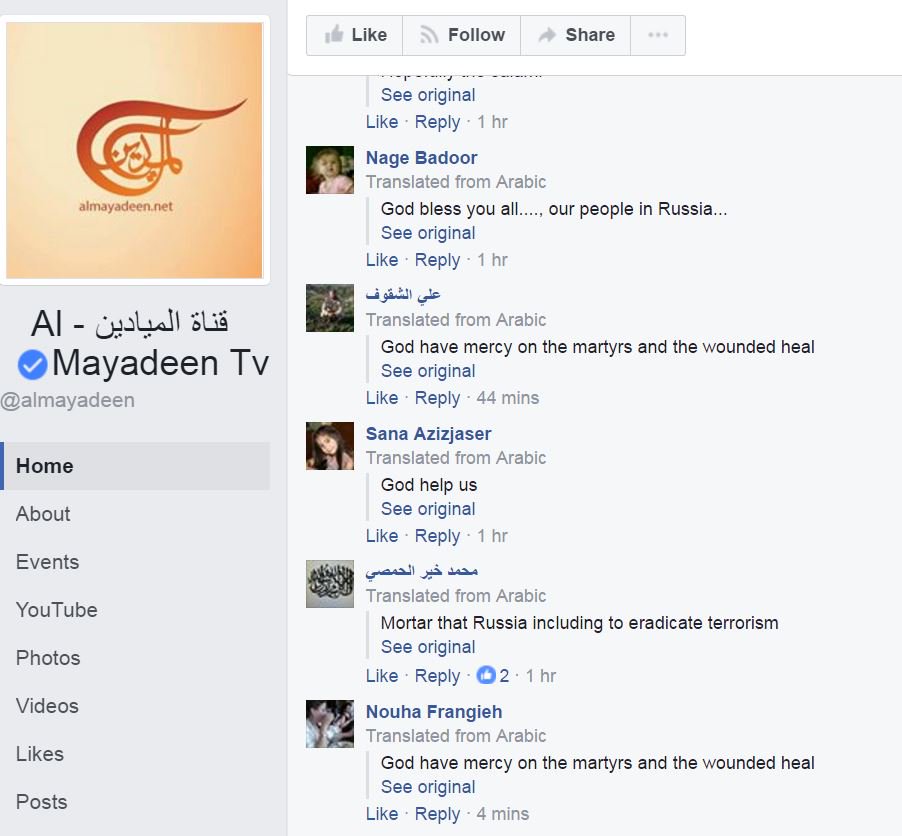
Task: Share the page via Share arrow
Action: point(575,35)
